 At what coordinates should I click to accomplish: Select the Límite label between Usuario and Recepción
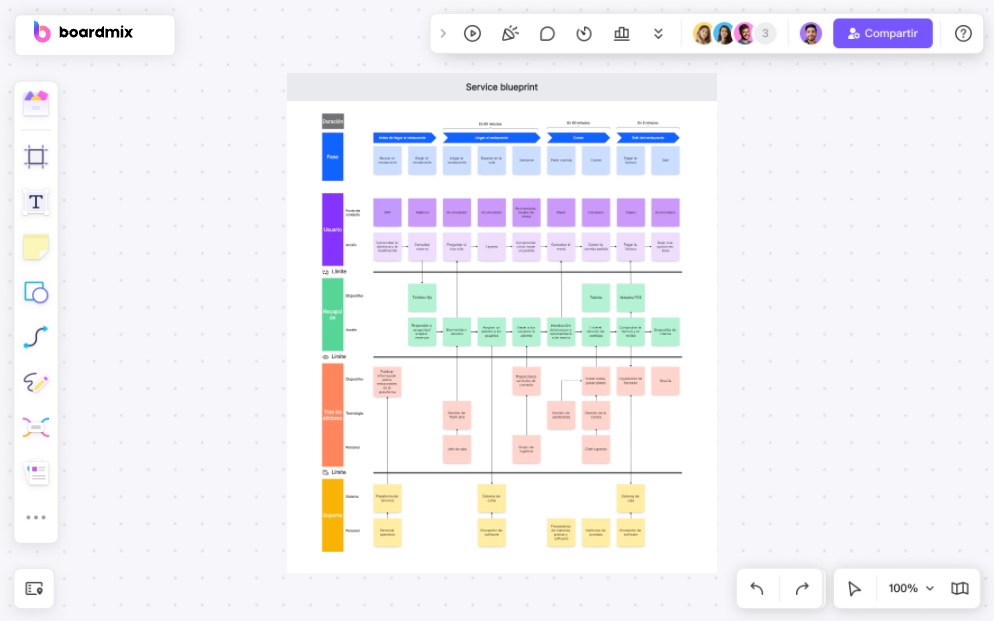pyautogui.click(x=339, y=271)
